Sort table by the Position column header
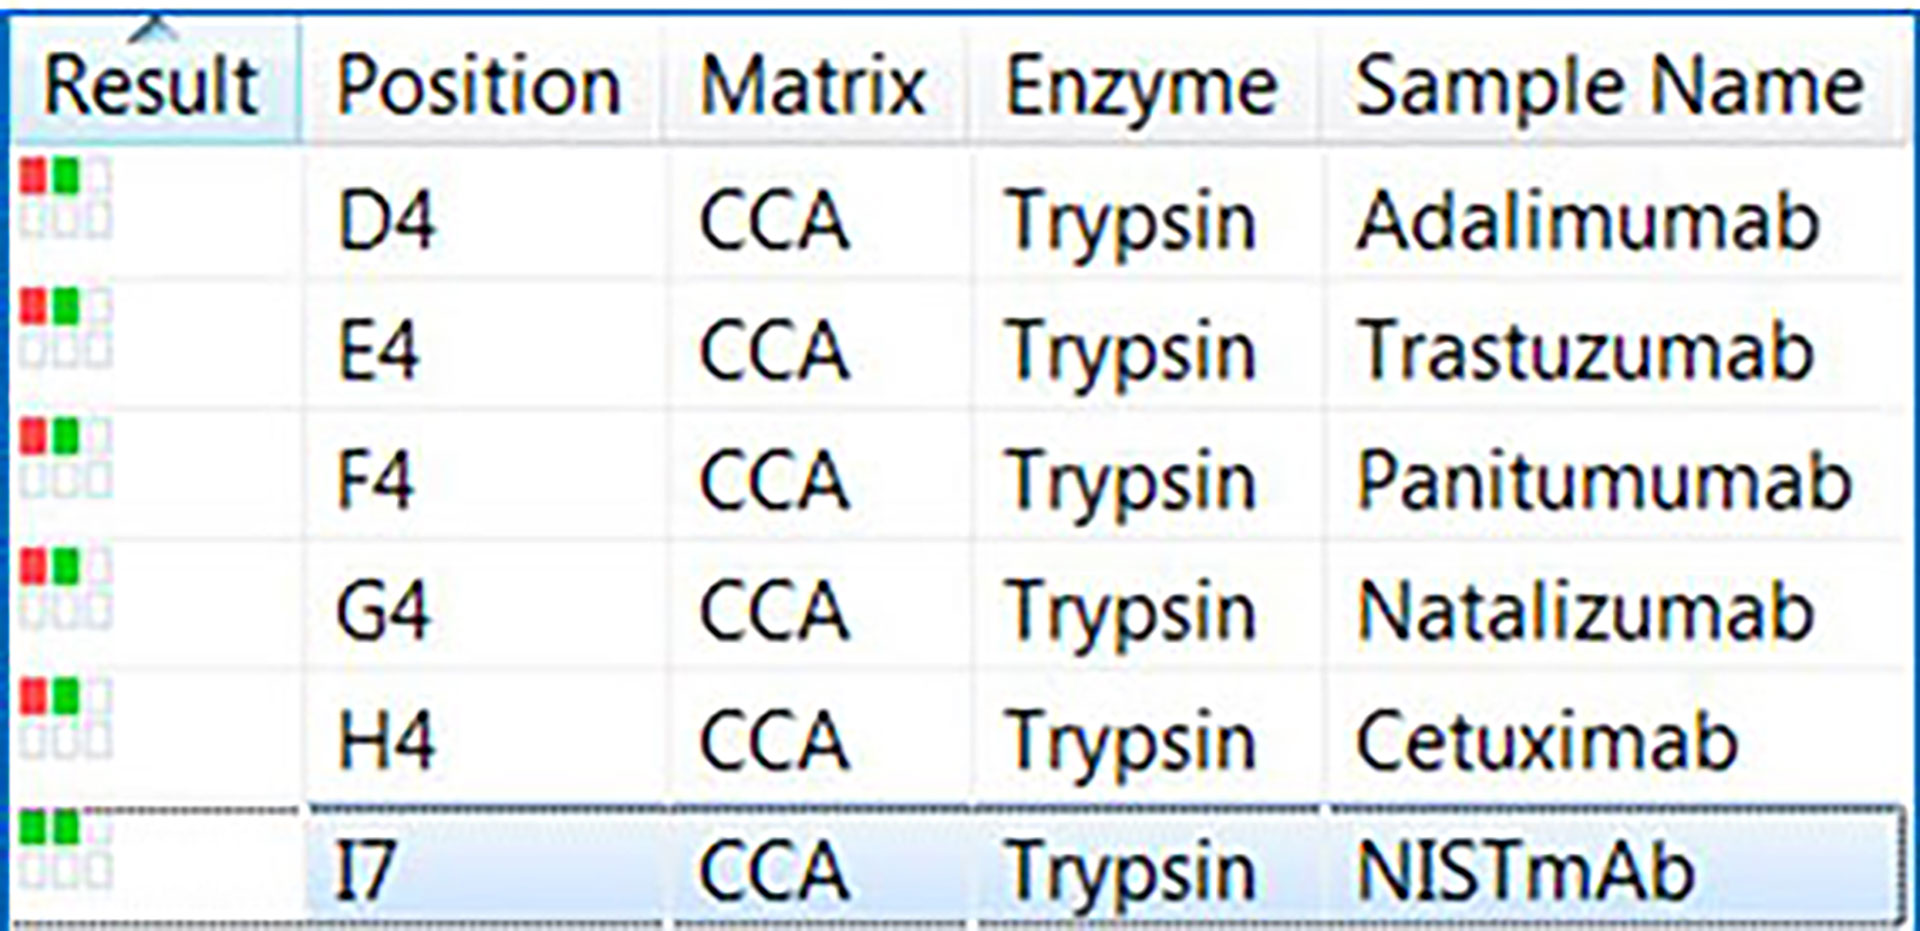Image resolution: width=1920 pixels, height=931 pixels. [480, 86]
